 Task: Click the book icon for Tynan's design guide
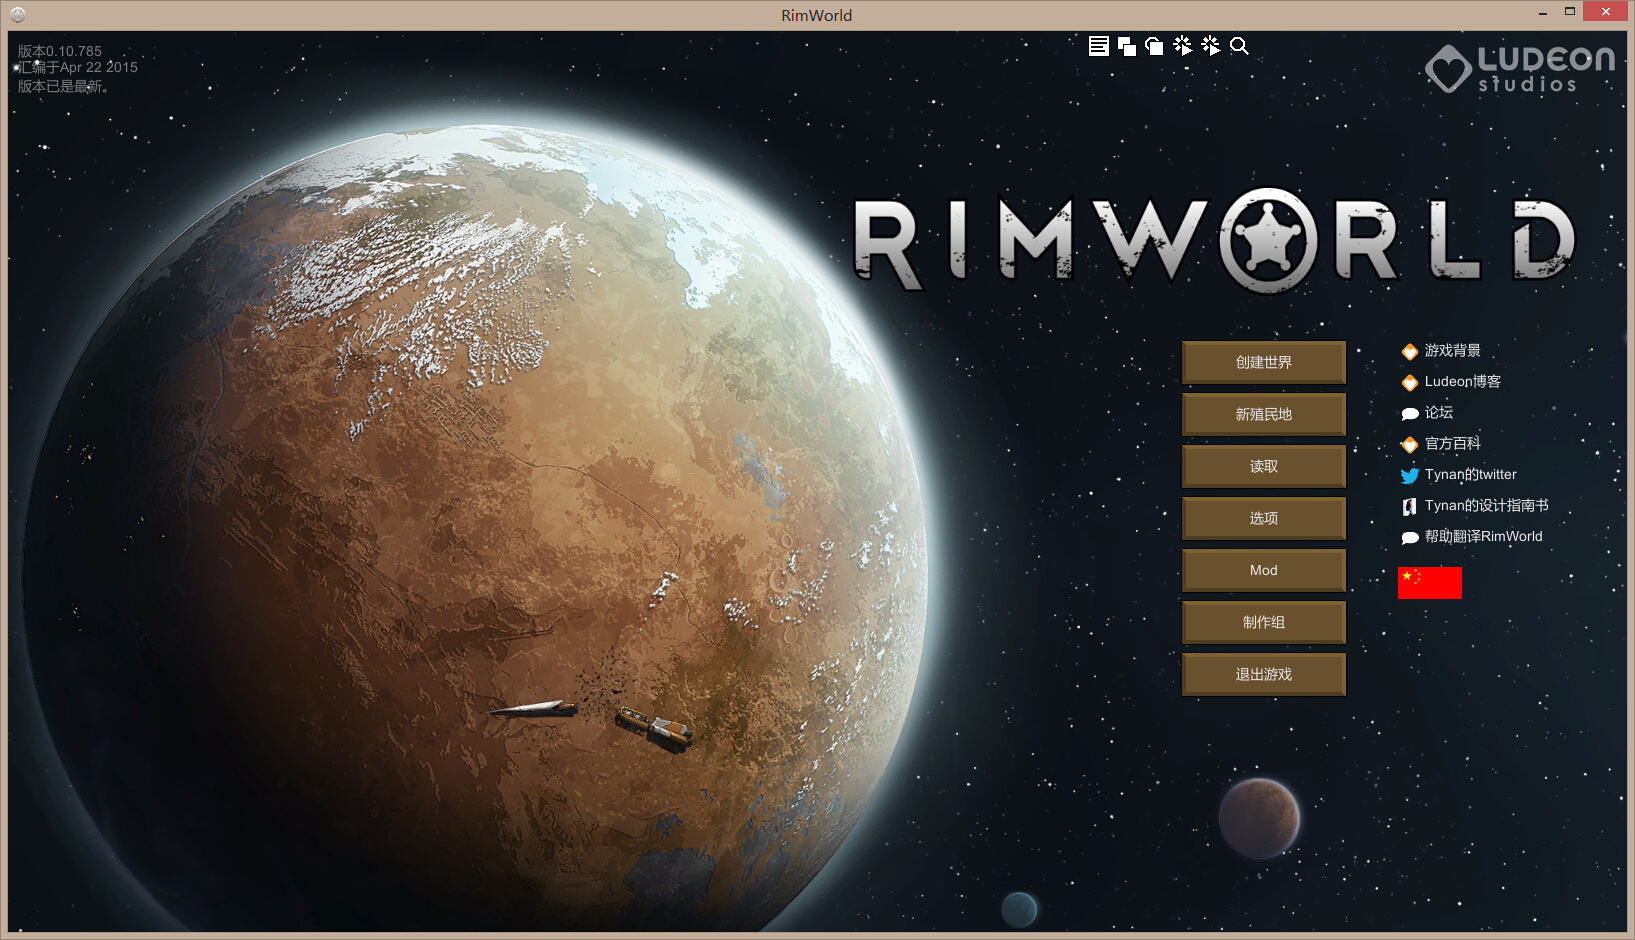(x=1410, y=506)
